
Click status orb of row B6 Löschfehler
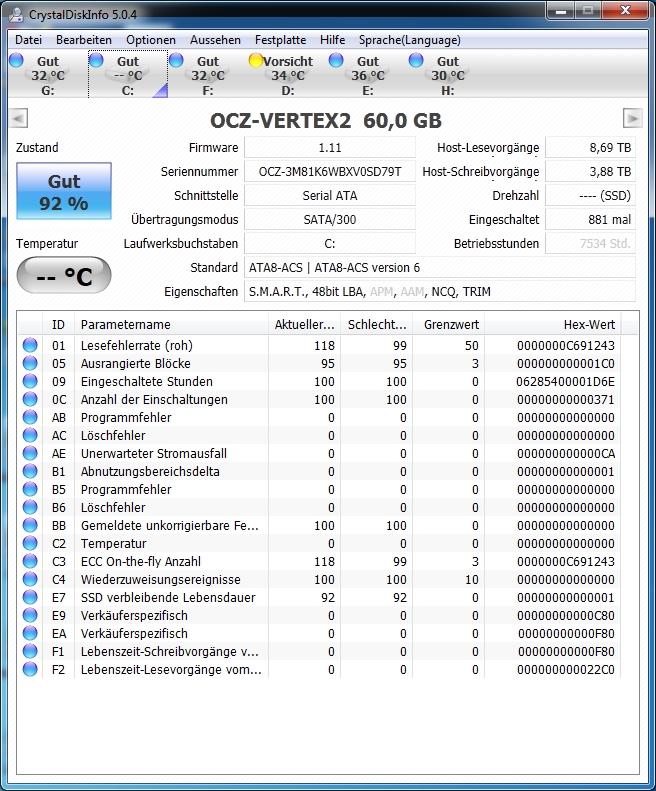(x=30, y=507)
